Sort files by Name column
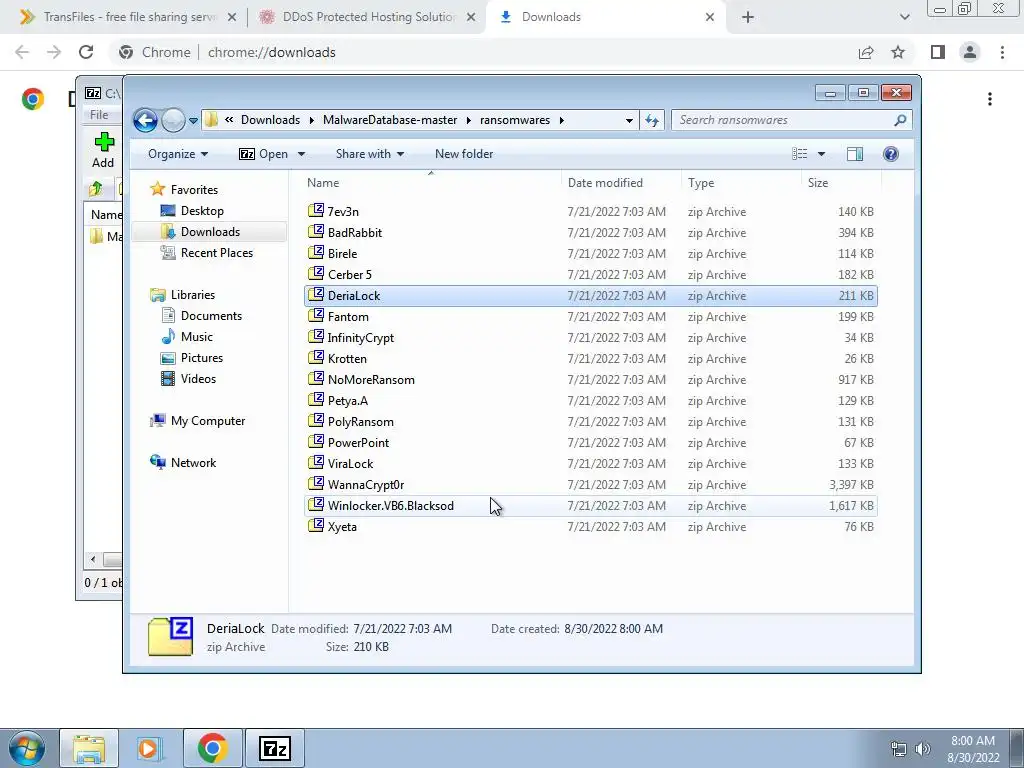Viewport: 1024px width, 768px height. (431, 183)
